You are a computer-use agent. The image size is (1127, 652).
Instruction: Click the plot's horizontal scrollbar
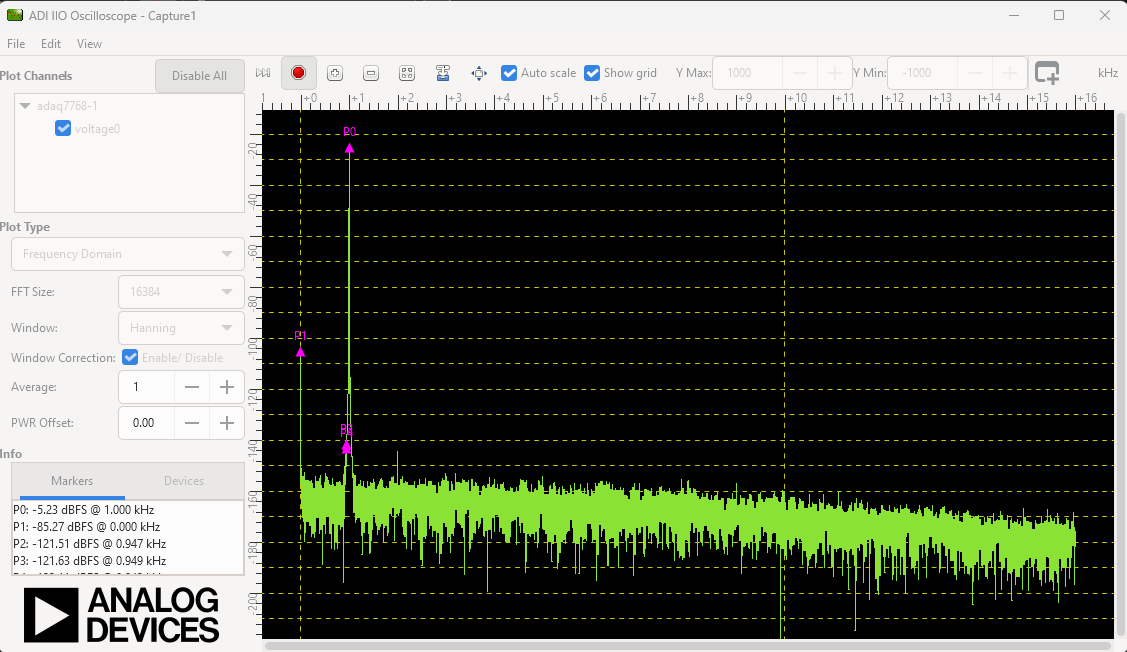pyautogui.click(x=690, y=646)
